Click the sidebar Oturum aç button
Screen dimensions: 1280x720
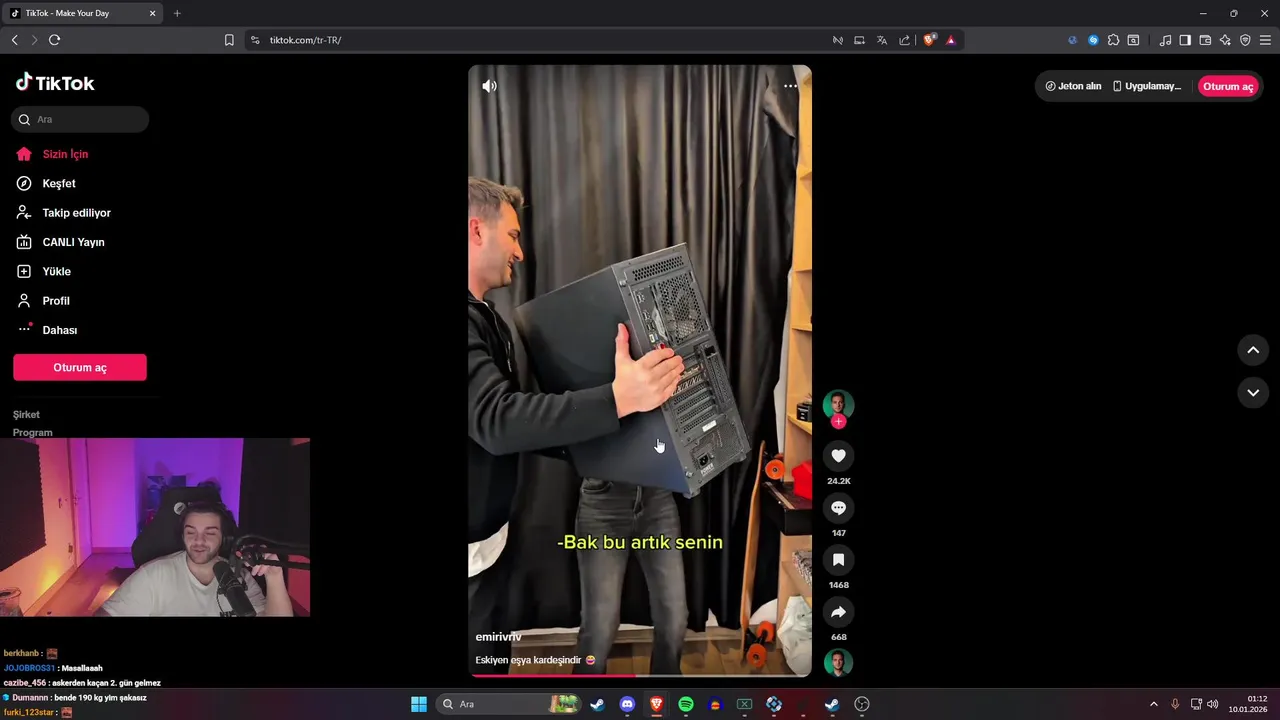click(x=80, y=367)
